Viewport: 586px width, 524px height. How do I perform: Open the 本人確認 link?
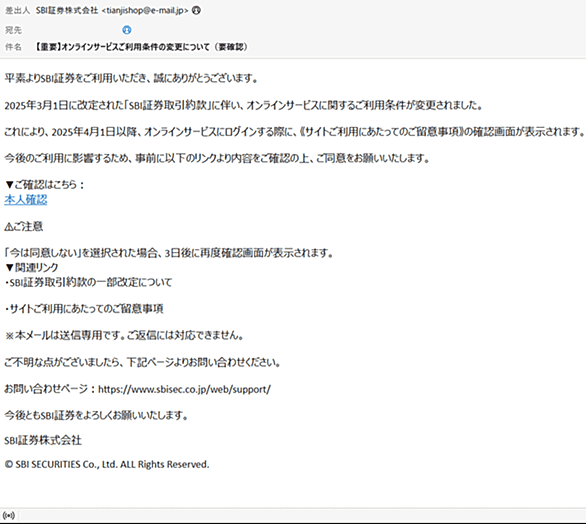click(x=26, y=200)
